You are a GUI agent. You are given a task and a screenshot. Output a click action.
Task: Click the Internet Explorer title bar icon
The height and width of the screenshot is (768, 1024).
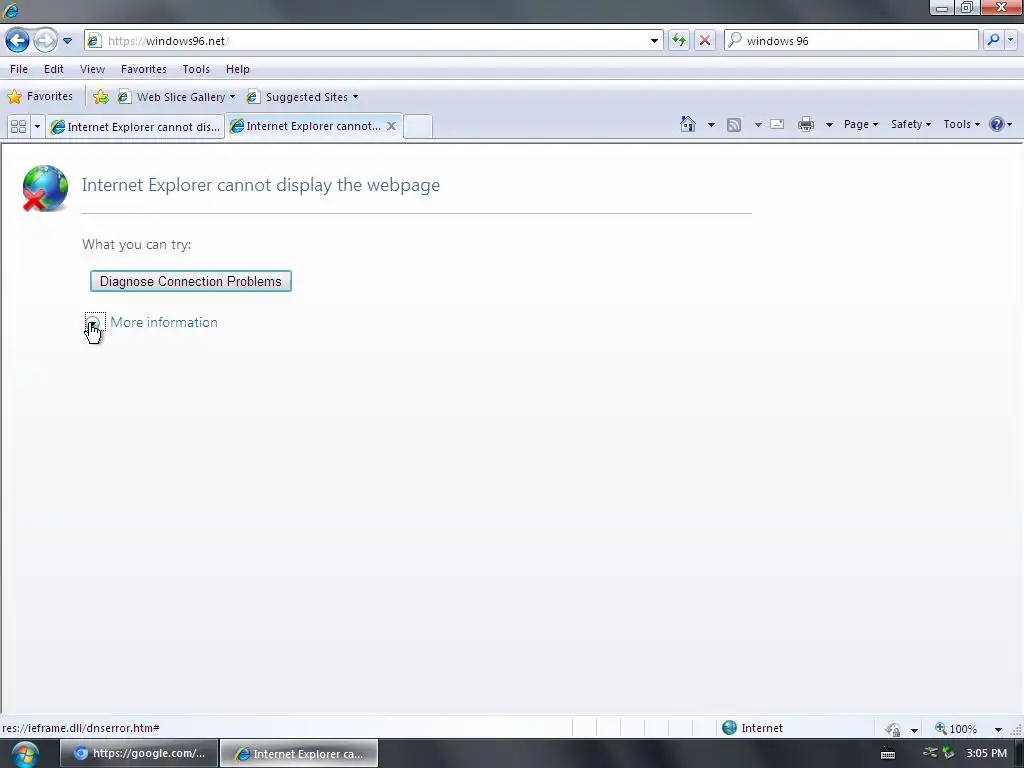coord(10,10)
